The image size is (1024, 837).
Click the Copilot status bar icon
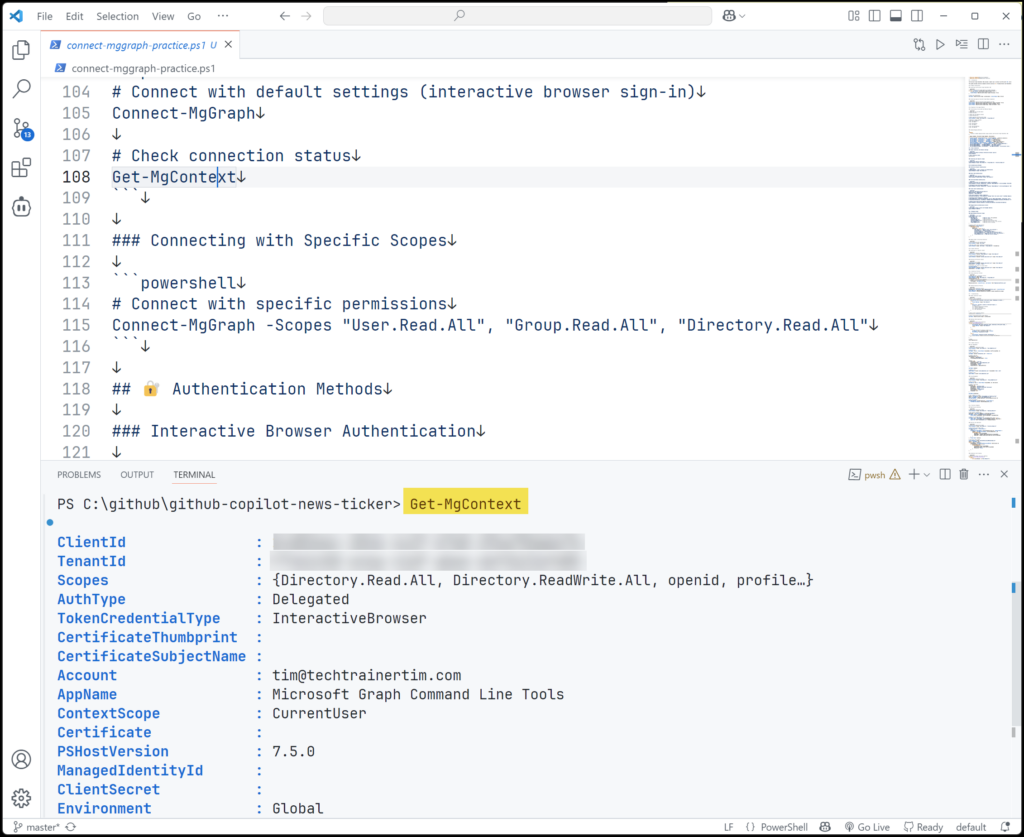point(825,827)
